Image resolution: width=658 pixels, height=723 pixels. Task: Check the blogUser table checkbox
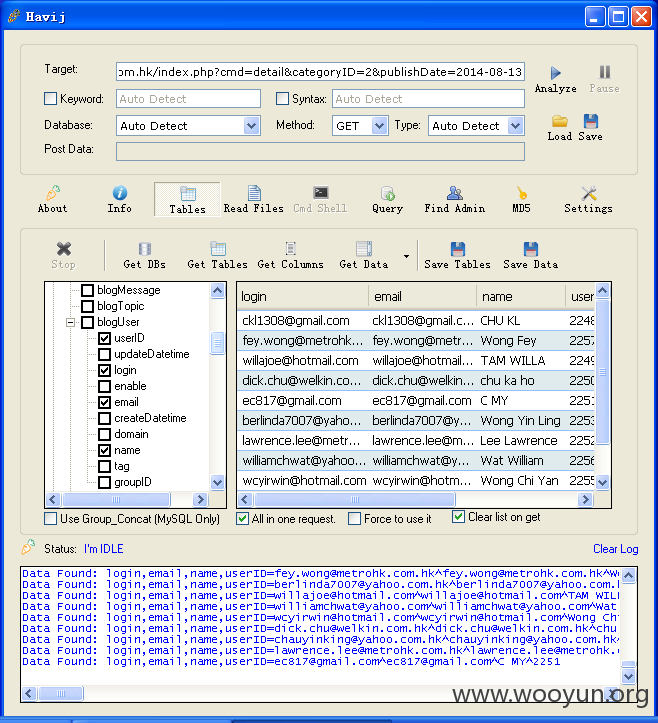pos(88,322)
